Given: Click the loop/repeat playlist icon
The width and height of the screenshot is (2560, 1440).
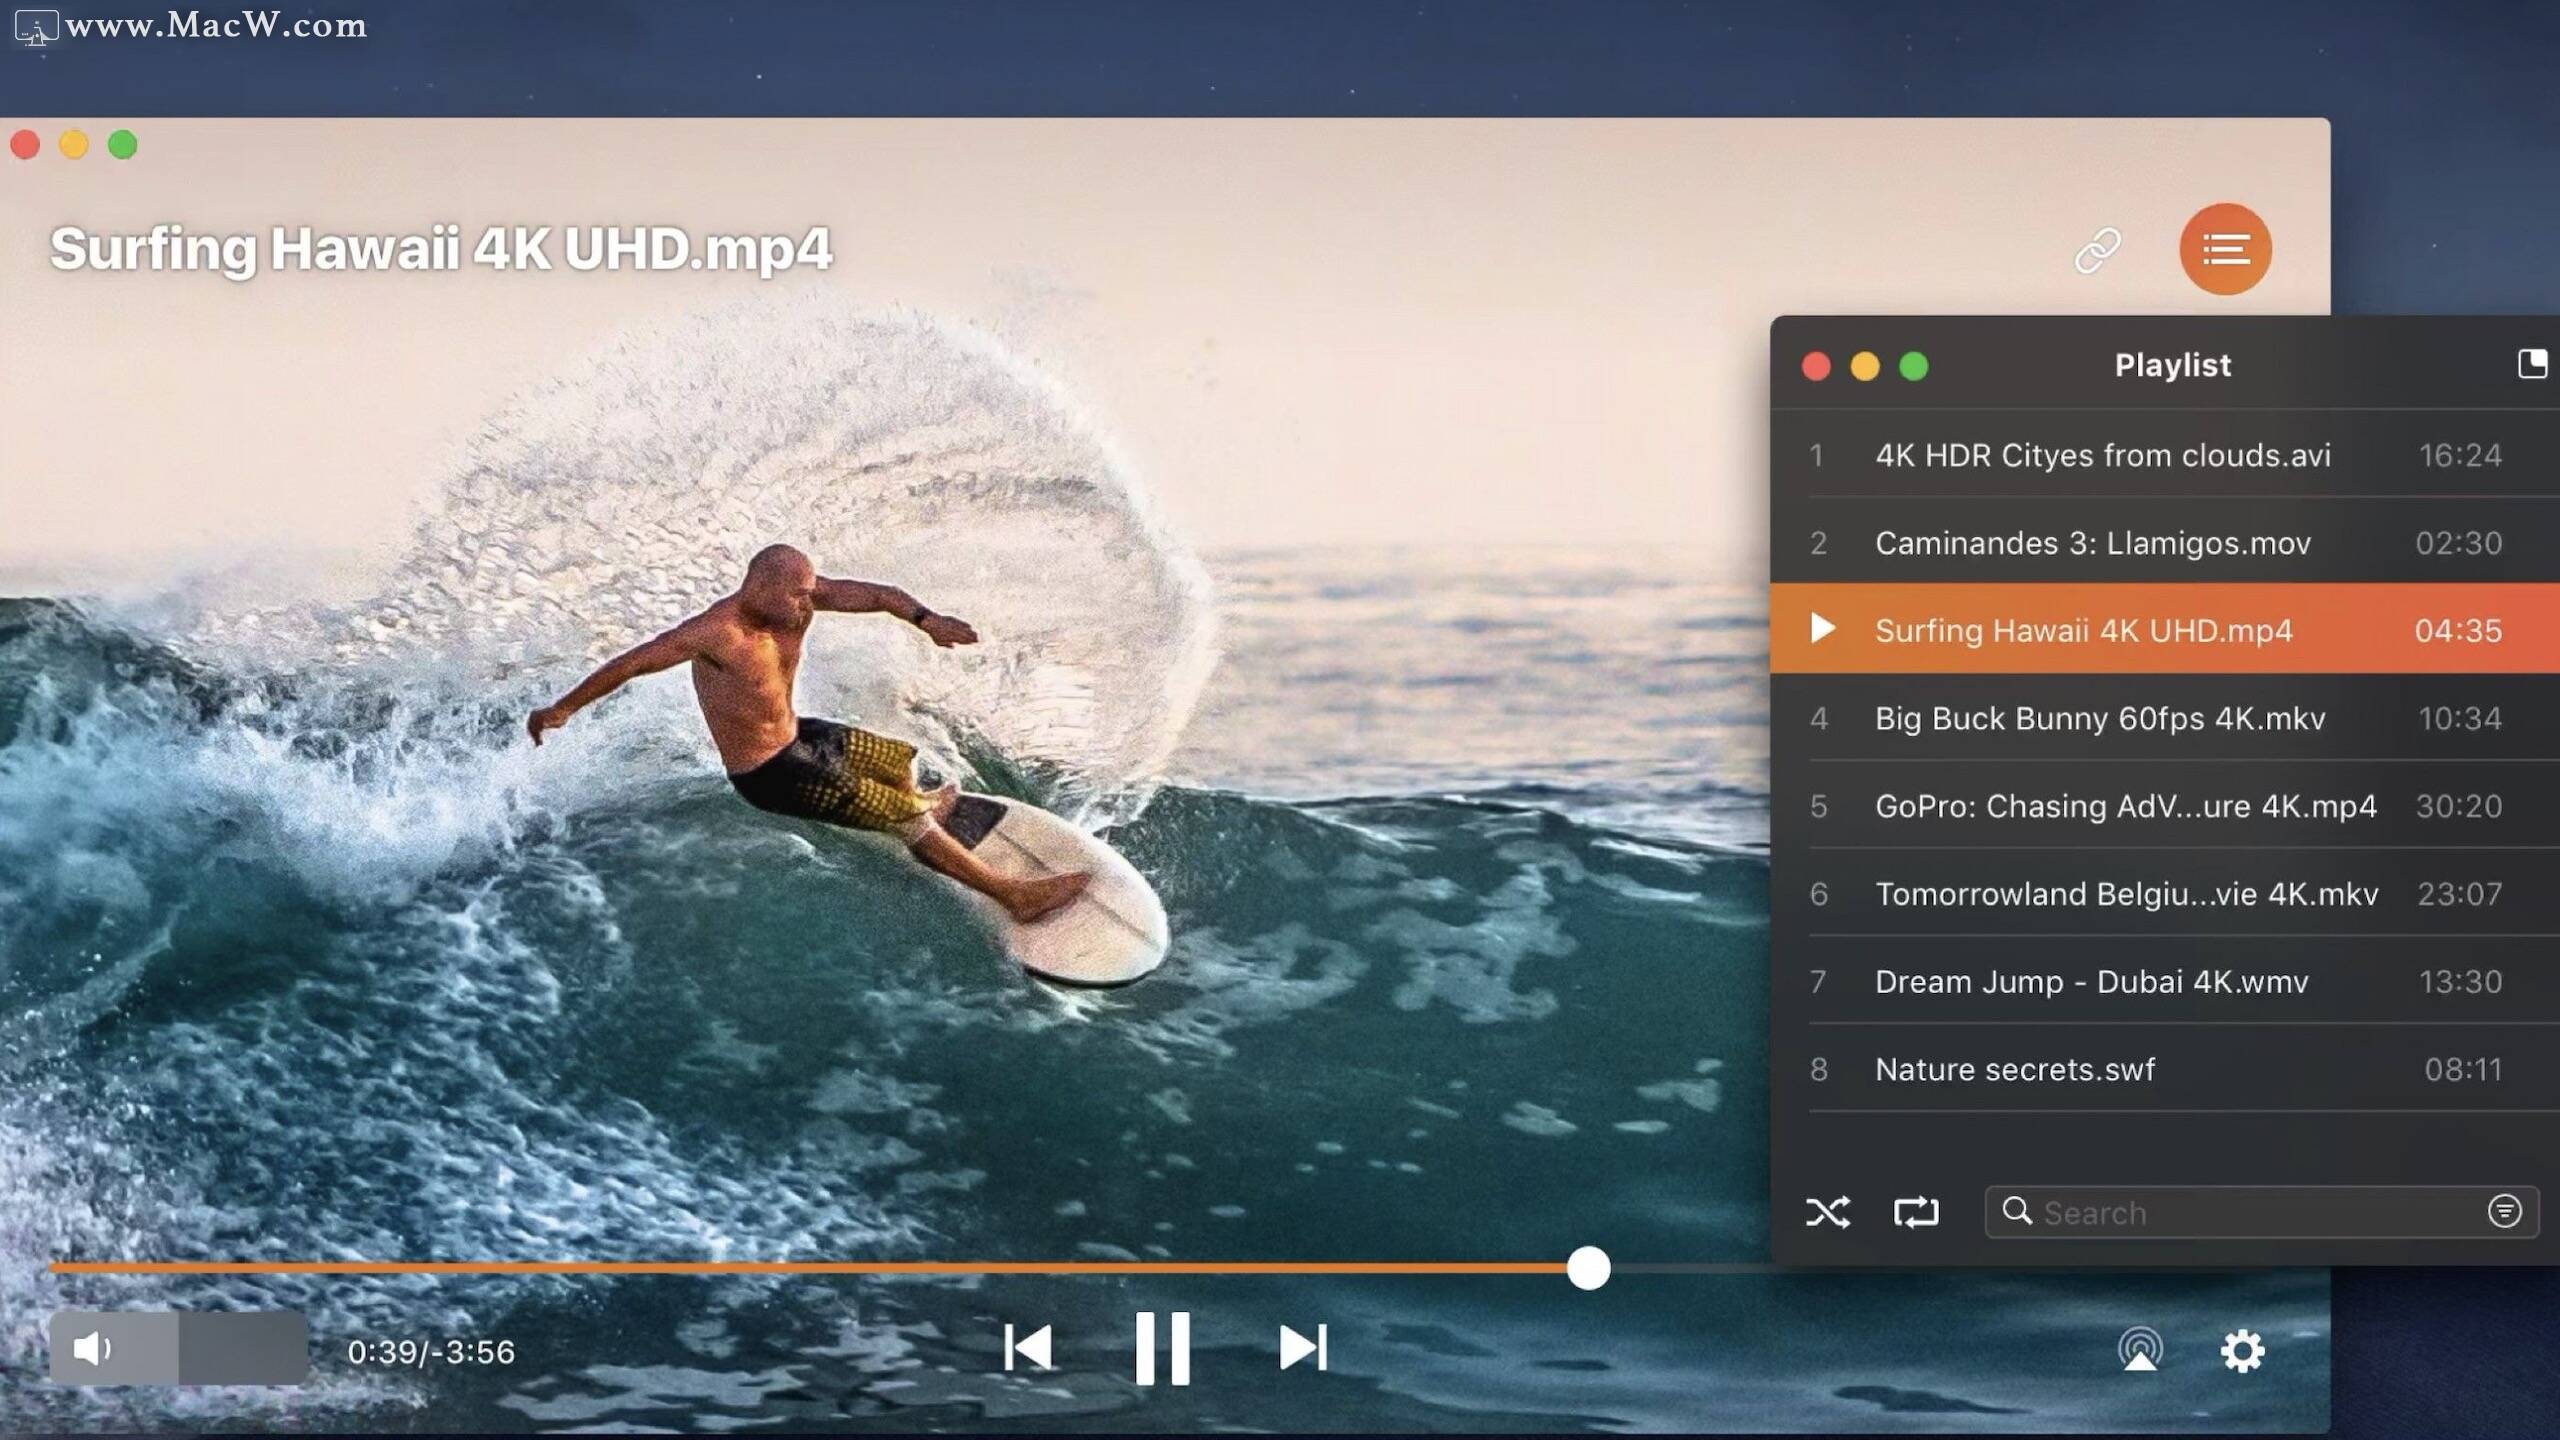Looking at the screenshot, I should coord(1915,1211).
